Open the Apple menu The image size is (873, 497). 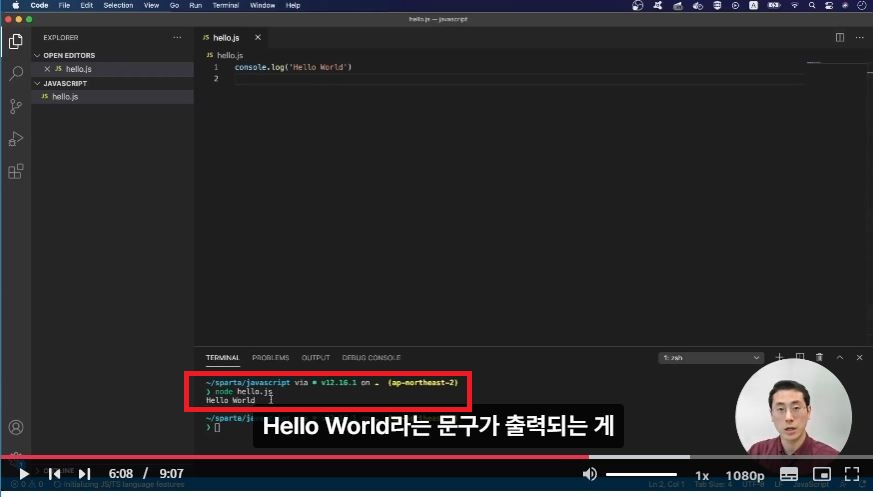tap(16, 6)
